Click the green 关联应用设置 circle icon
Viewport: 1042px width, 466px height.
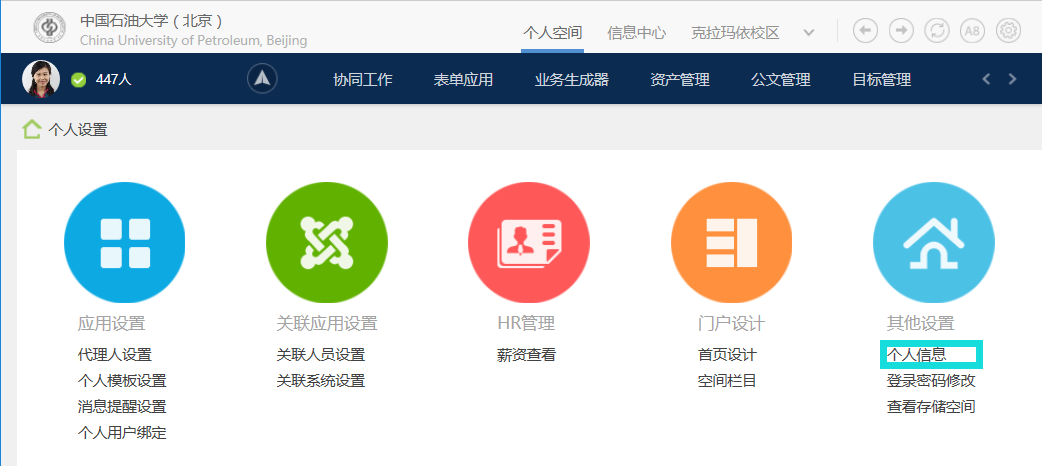[x=327, y=243]
